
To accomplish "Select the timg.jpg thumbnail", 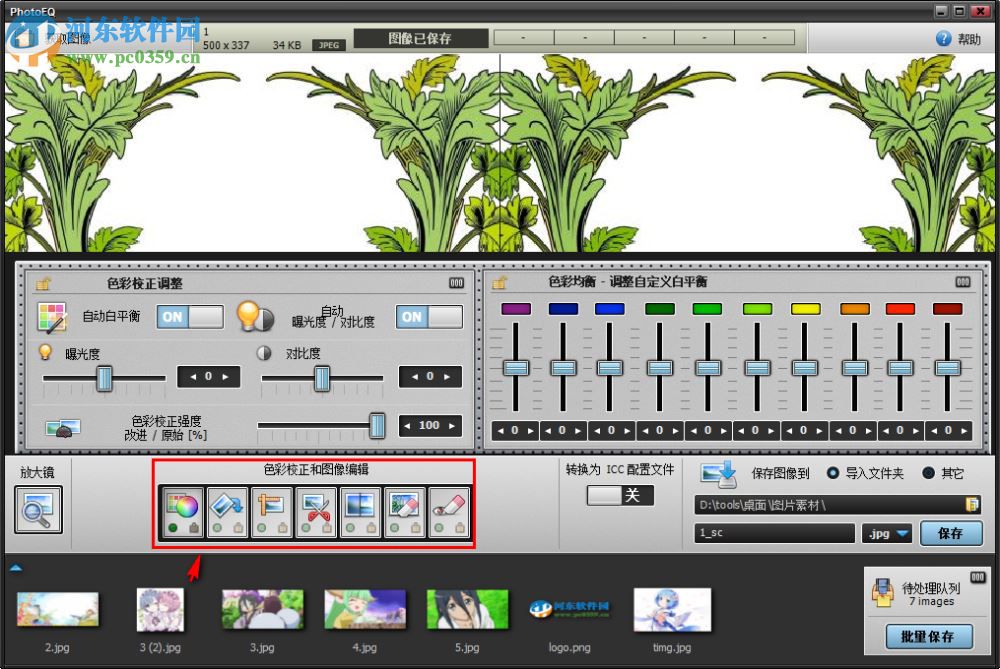I will pyautogui.click(x=672, y=609).
